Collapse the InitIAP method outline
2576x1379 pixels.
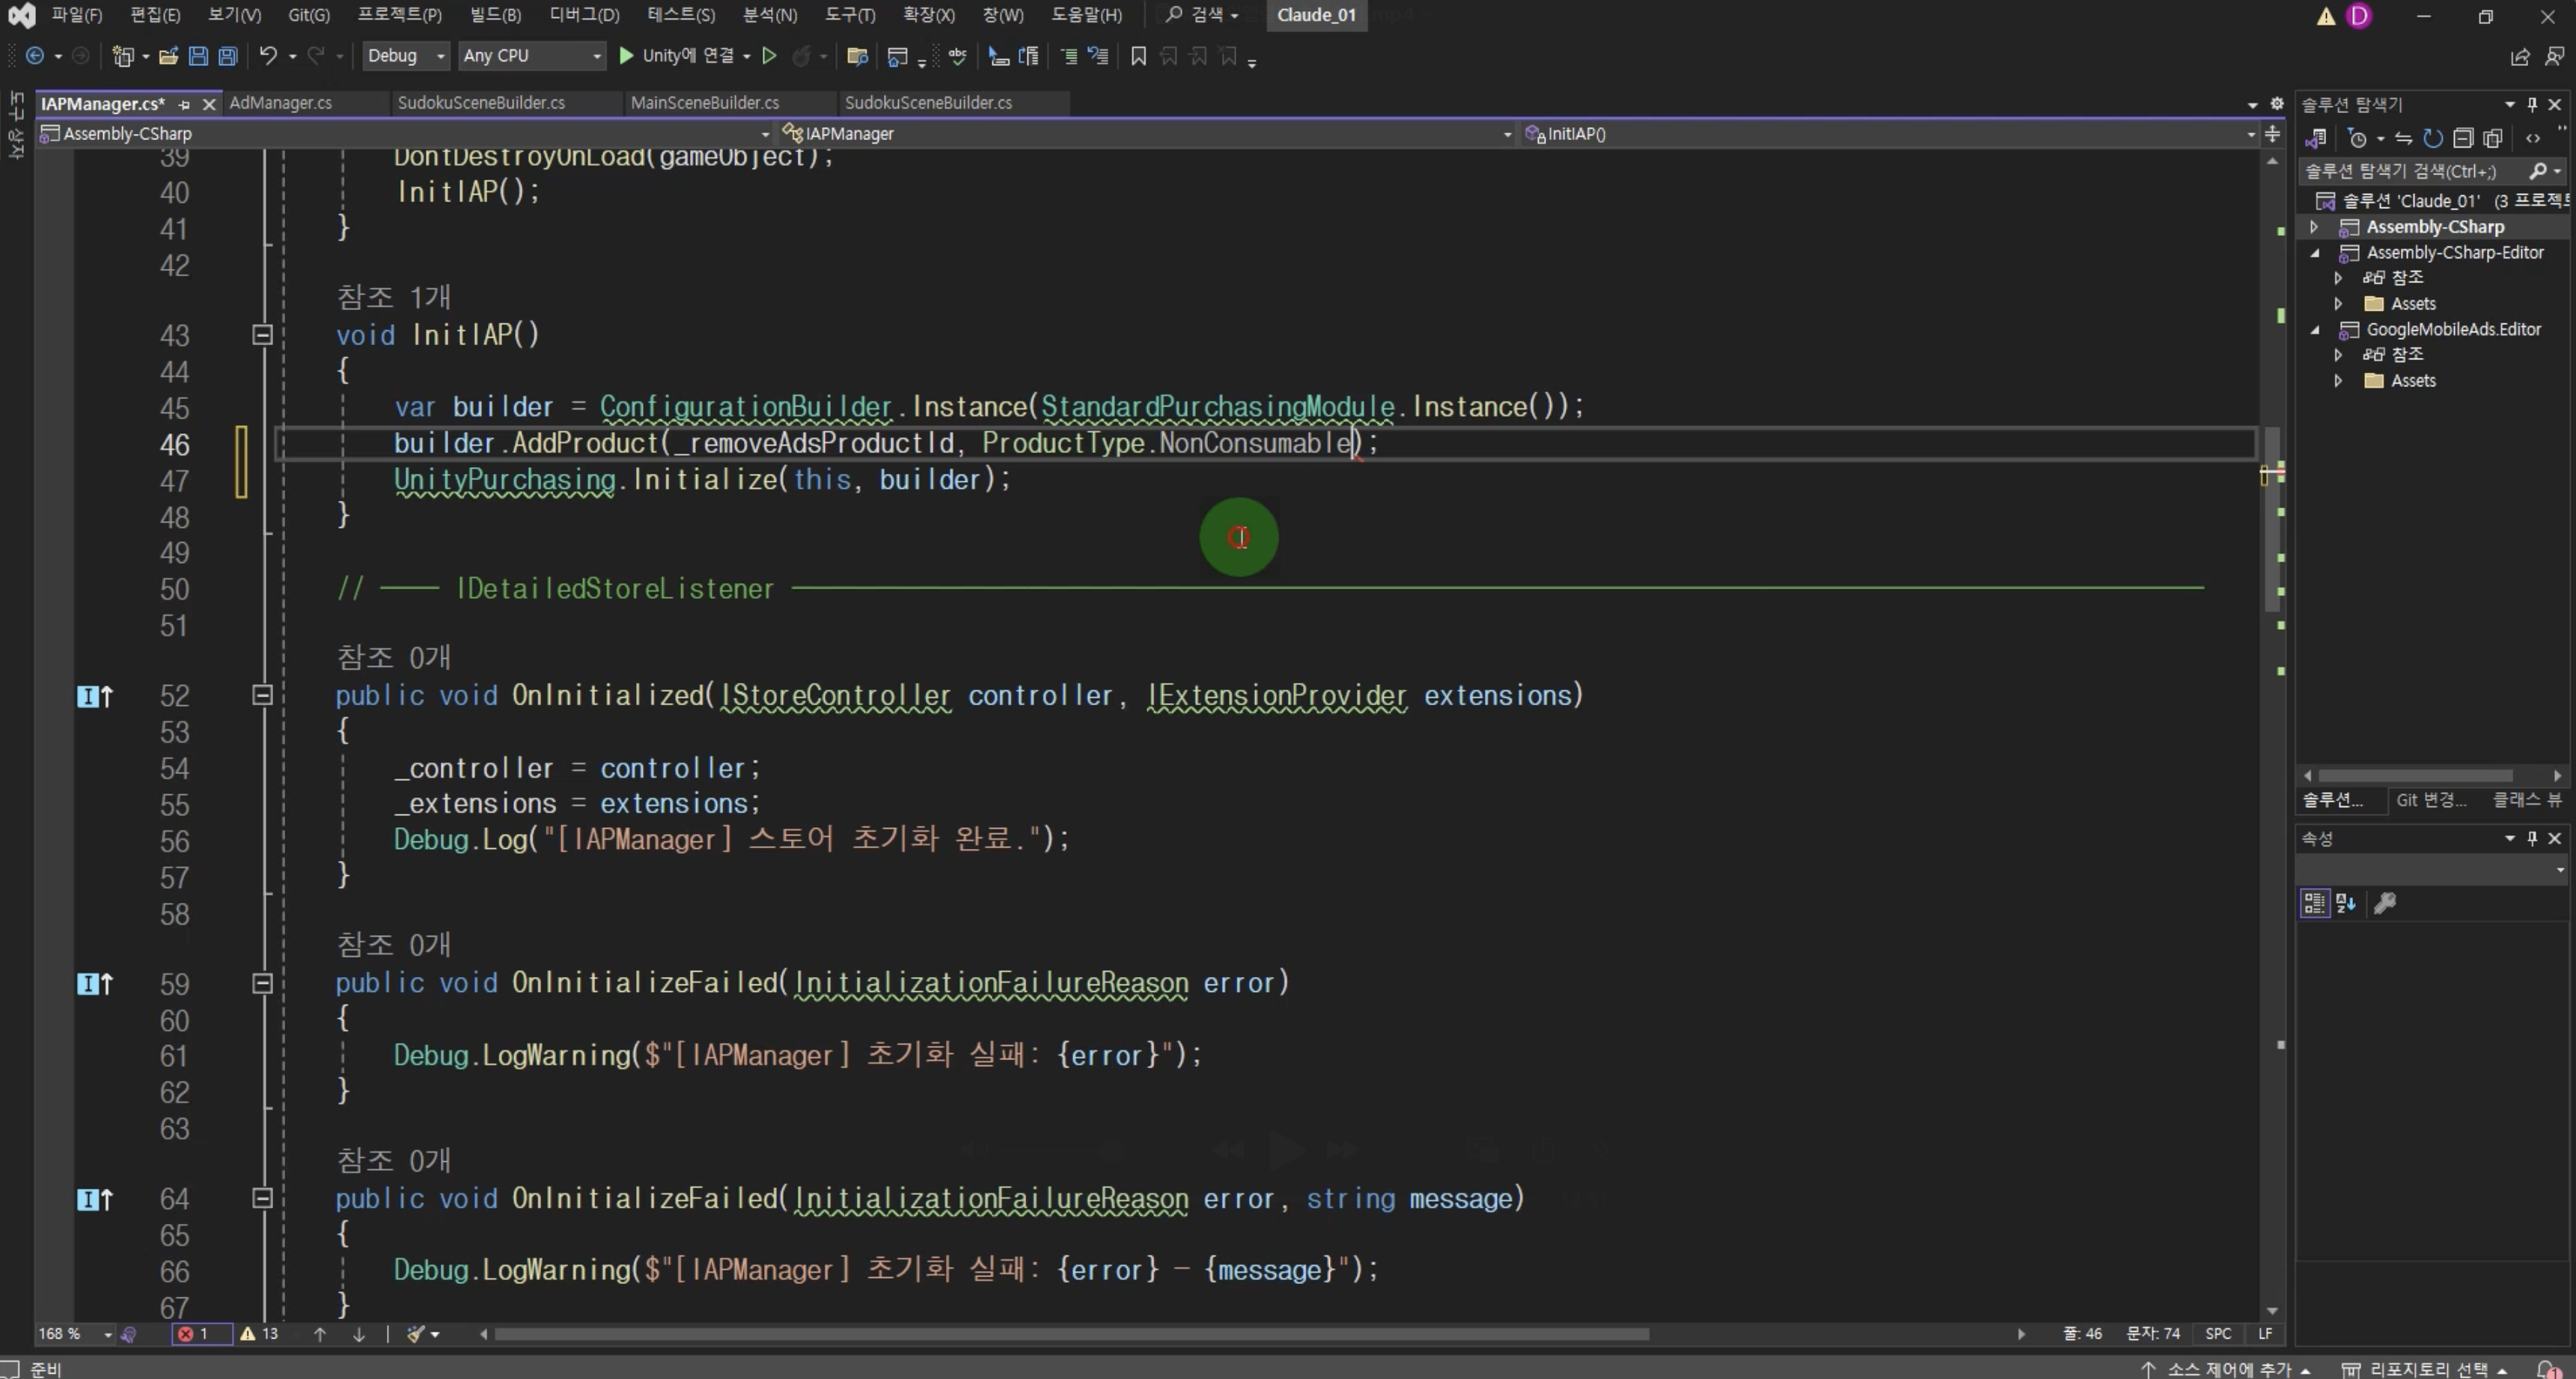(x=262, y=335)
